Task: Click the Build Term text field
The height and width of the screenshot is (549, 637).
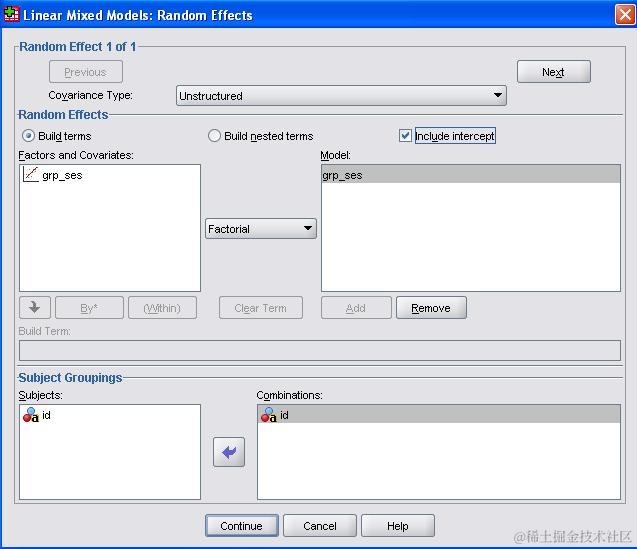Action: 320,350
